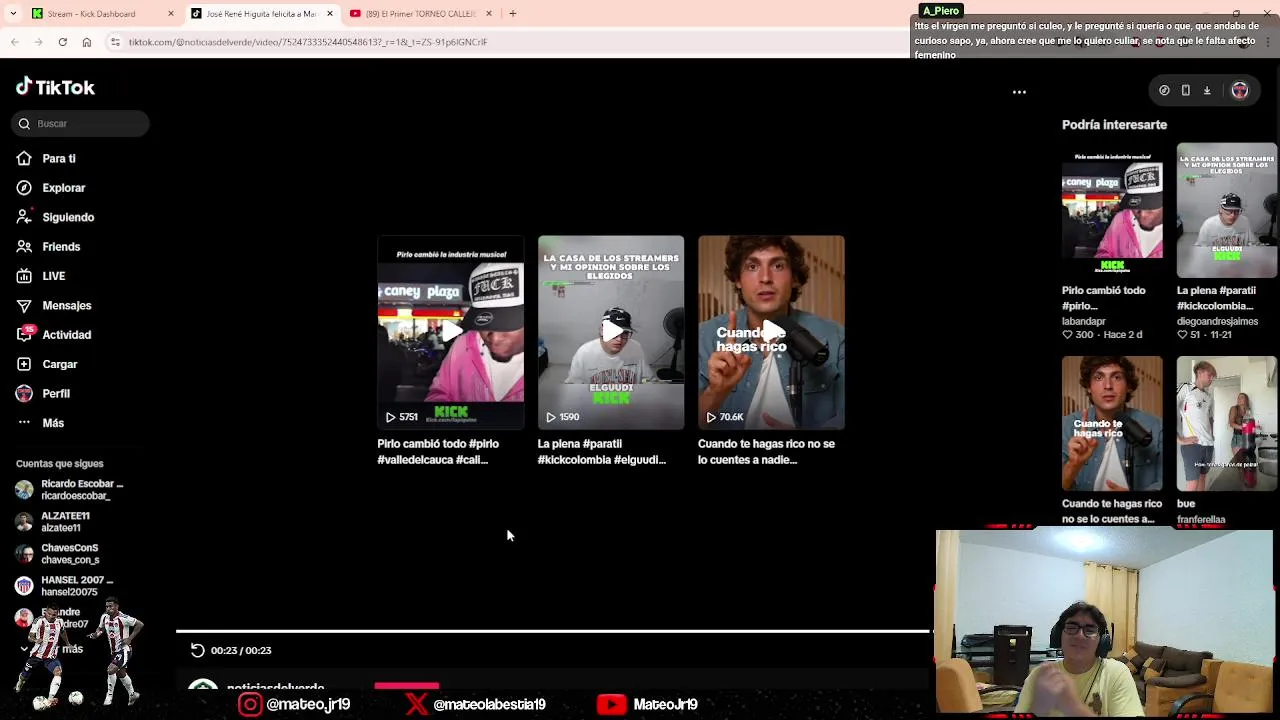The height and width of the screenshot is (720, 1280).
Task: Expand followed accounts with 'más' chevron
Action: [x=24, y=649]
